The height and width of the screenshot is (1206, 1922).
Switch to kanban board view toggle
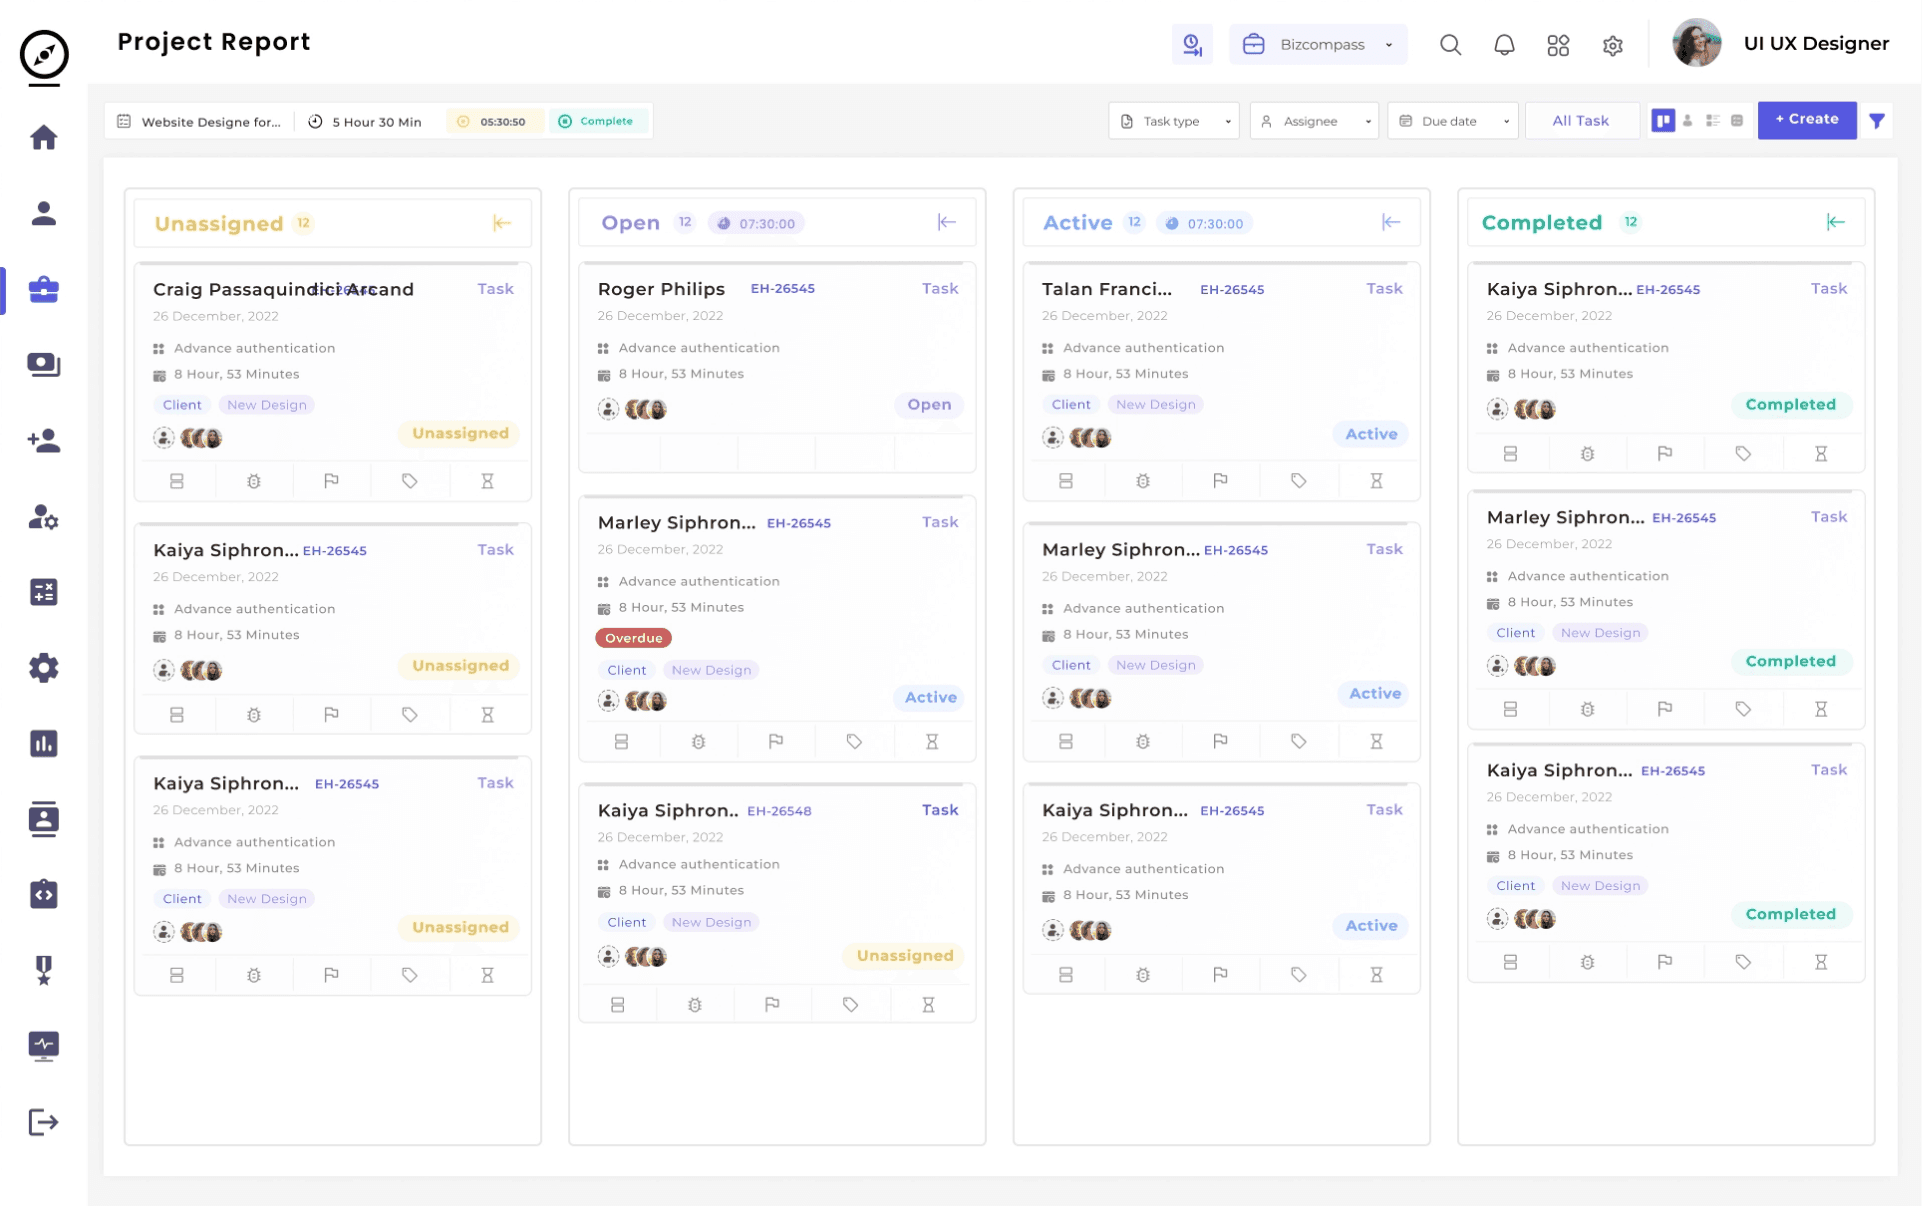[x=1662, y=121]
